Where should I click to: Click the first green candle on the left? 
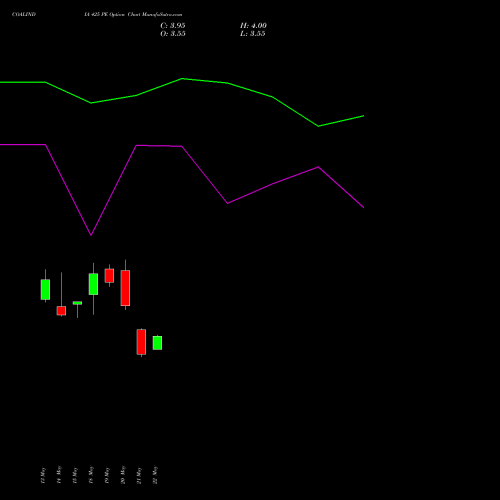pos(45,289)
